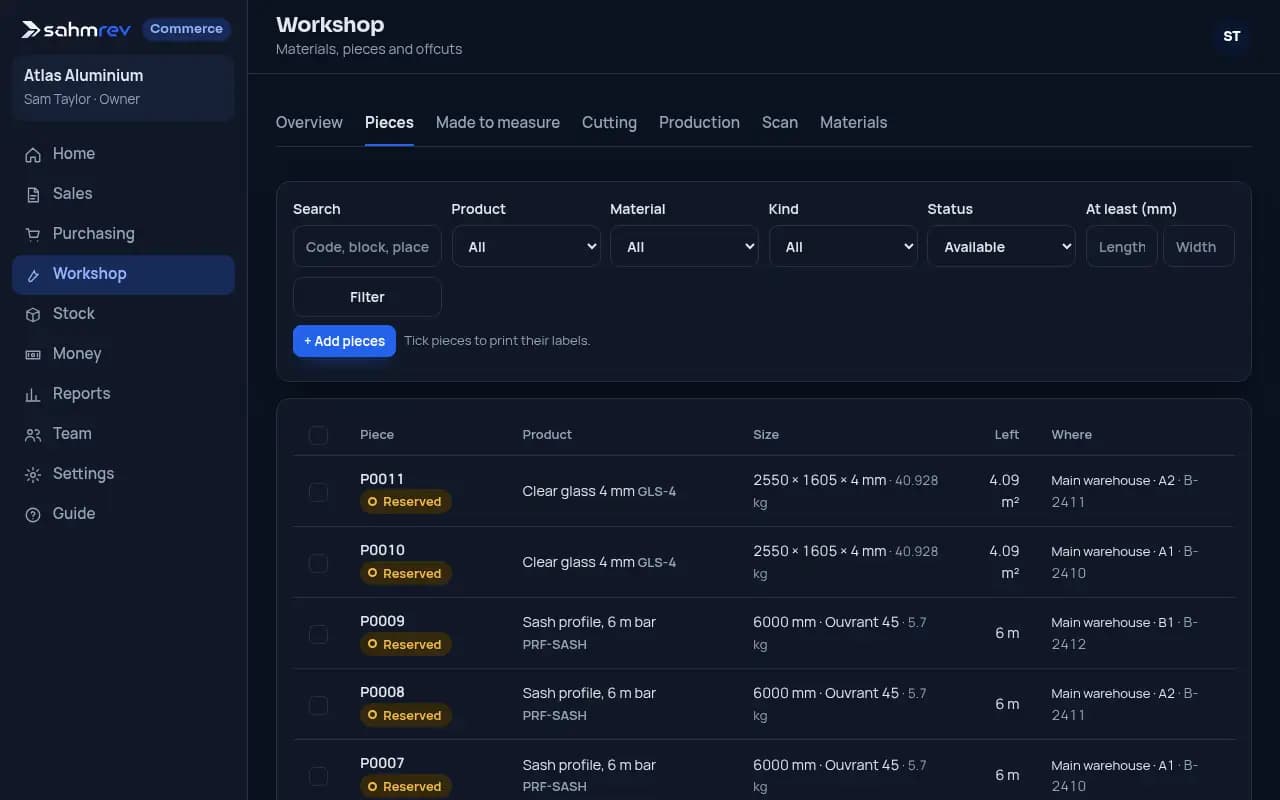This screenshot has height=800, width=1280.
Task: Click Clear glass 4 mm in P0010 row
Action: pyautogui.click(x=578, y=562)
